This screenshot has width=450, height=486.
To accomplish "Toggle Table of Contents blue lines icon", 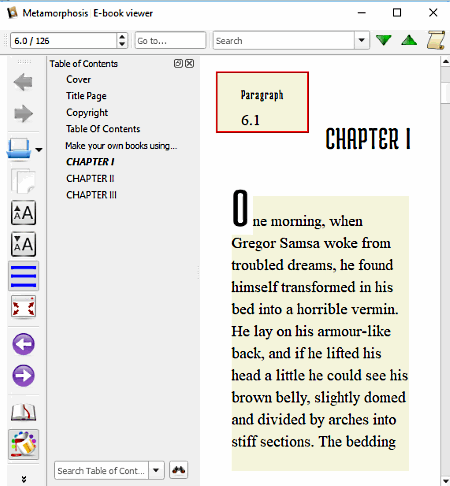I will [23, 276].
